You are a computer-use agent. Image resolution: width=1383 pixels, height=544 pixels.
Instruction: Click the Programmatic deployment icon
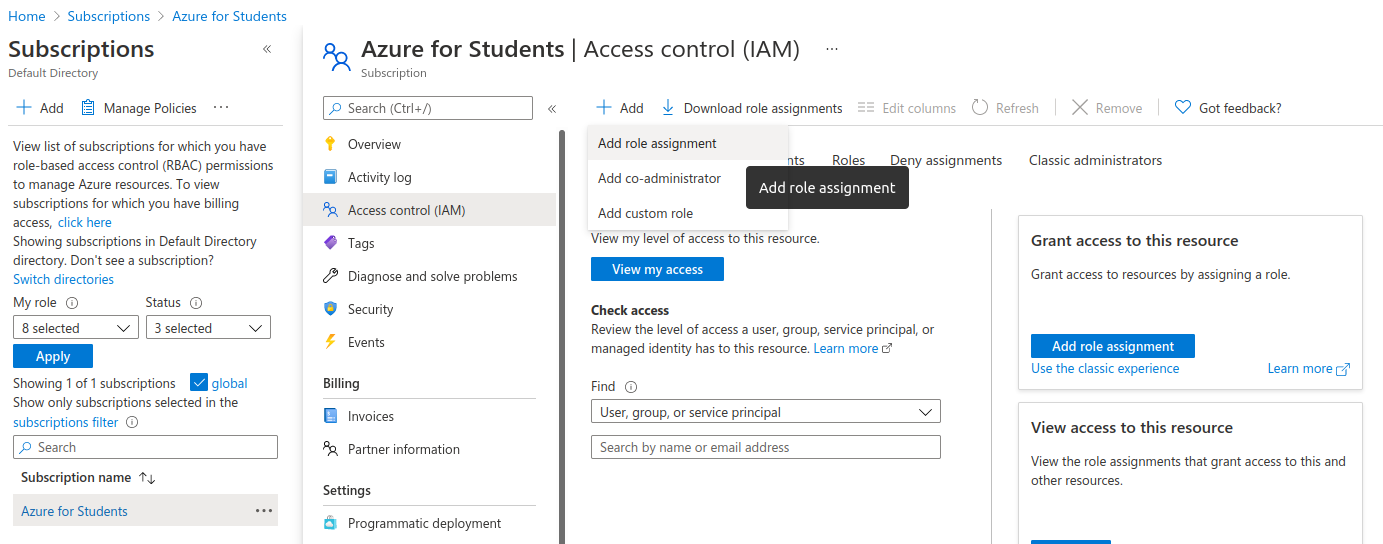[331, 523]
